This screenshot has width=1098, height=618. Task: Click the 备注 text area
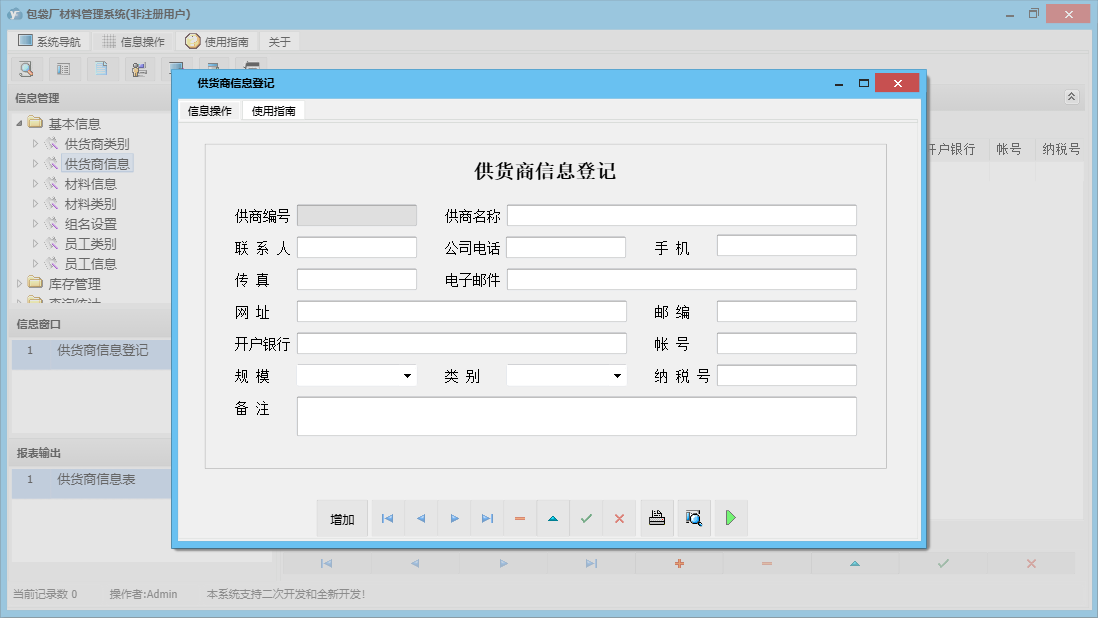tap(576, 416)
